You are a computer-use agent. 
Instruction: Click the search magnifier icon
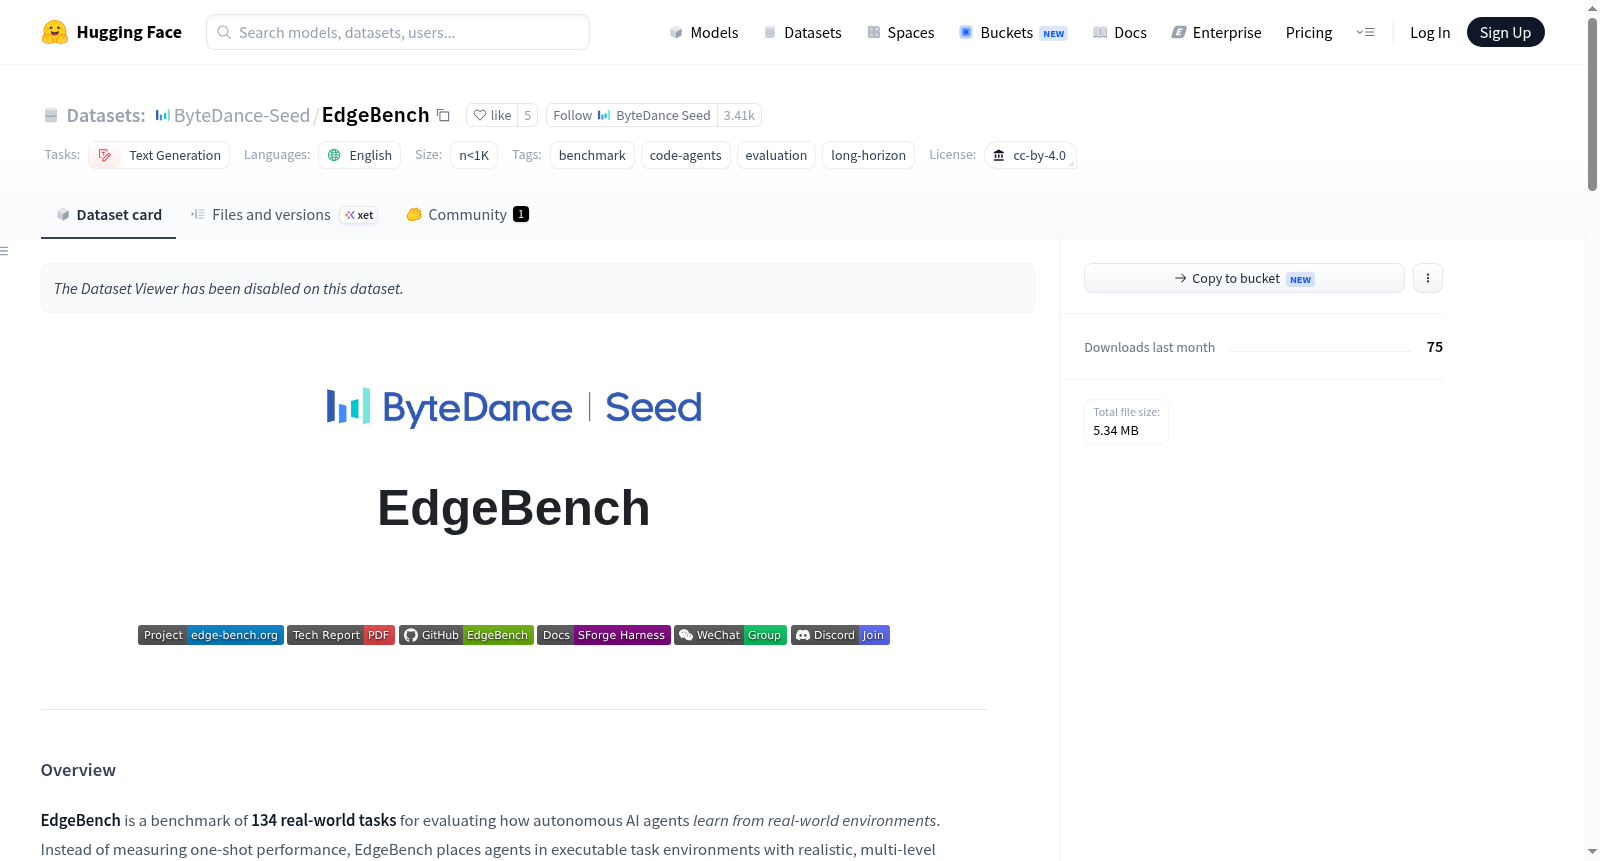click(x=224, y=32)
